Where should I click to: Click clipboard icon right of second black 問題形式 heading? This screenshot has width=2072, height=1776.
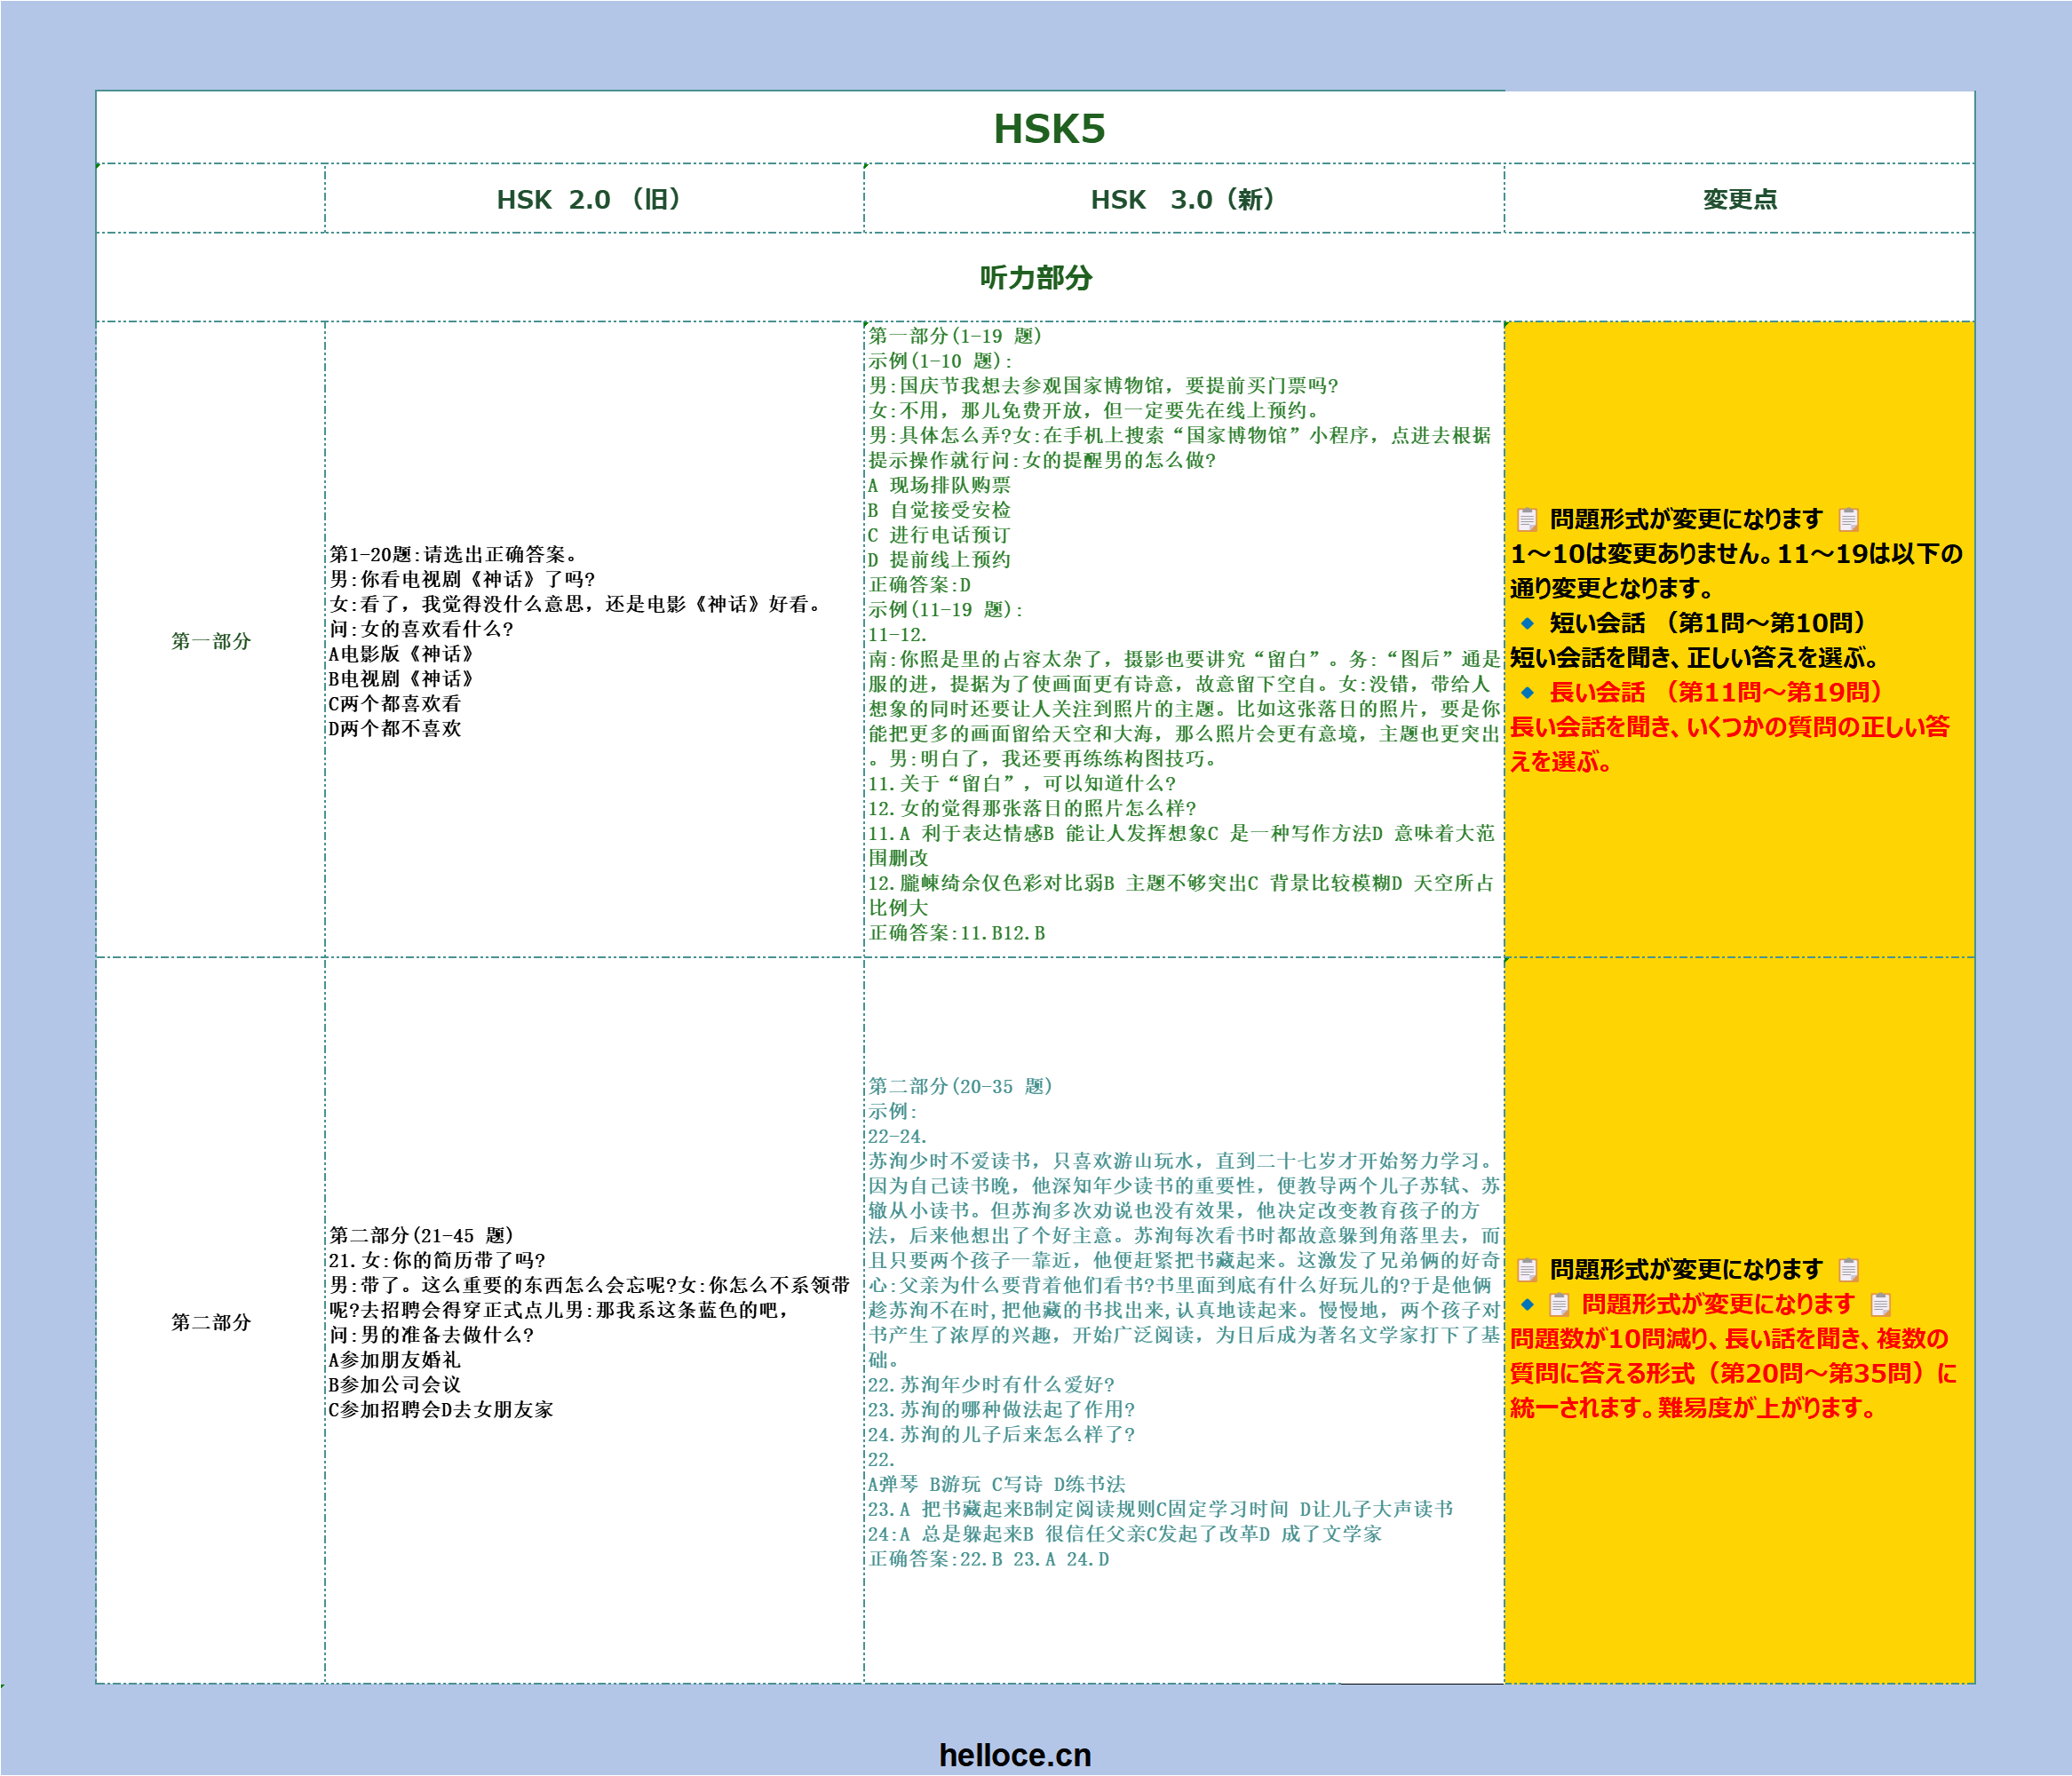point(1848,1269)
